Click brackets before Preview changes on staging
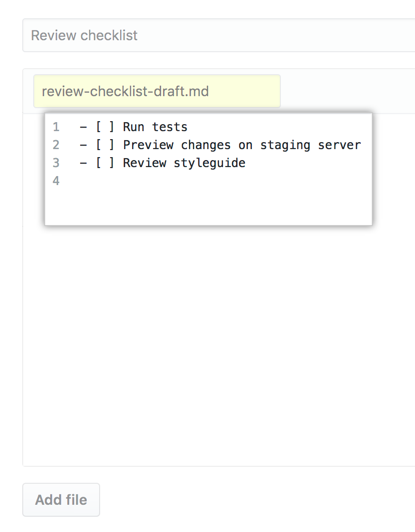This screenshot has width=415, height=532. coord(105,145)
